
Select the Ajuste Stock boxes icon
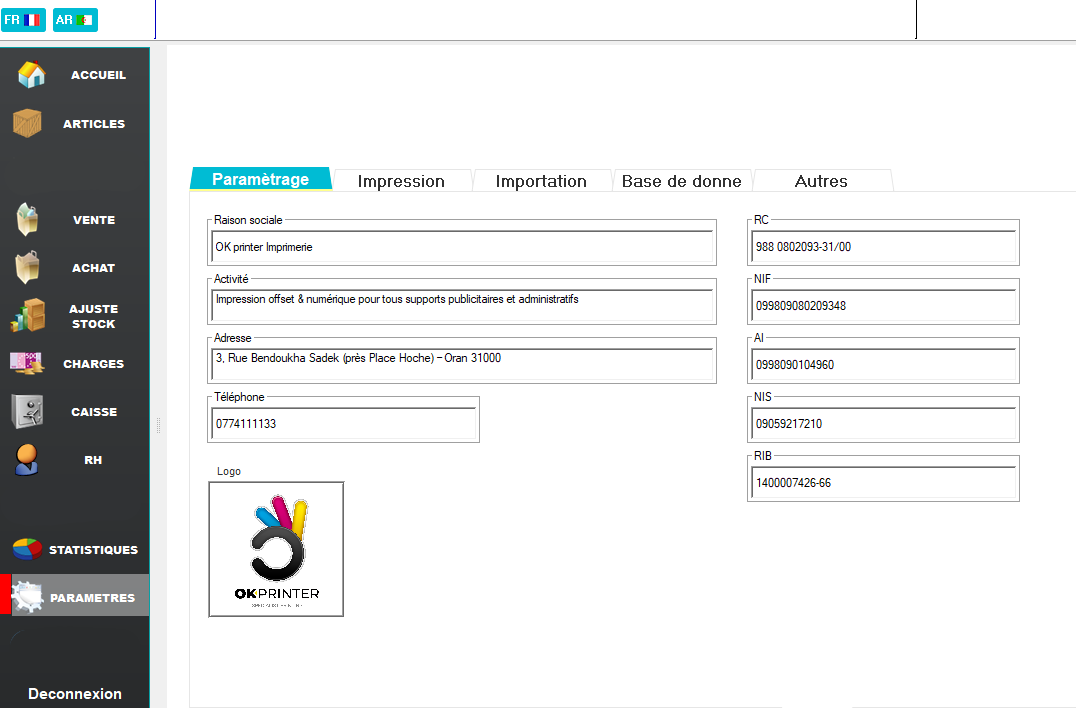pyautogui.click(x=28, y=316)
